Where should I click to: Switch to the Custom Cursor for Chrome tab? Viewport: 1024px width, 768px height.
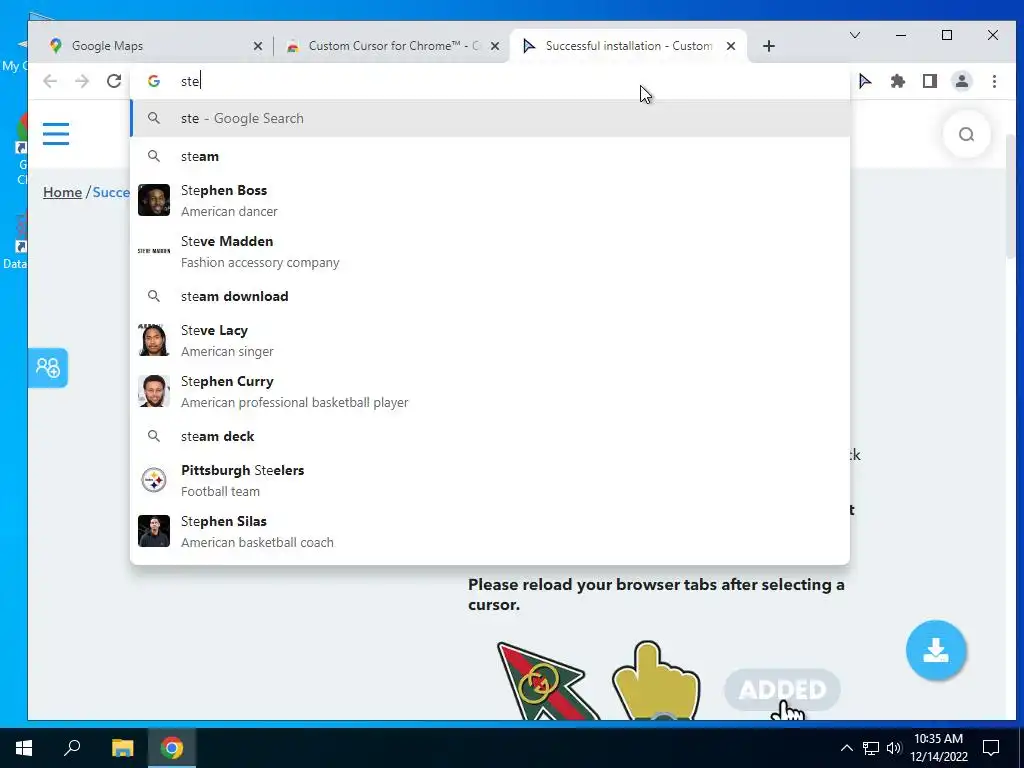pos(392,46)
